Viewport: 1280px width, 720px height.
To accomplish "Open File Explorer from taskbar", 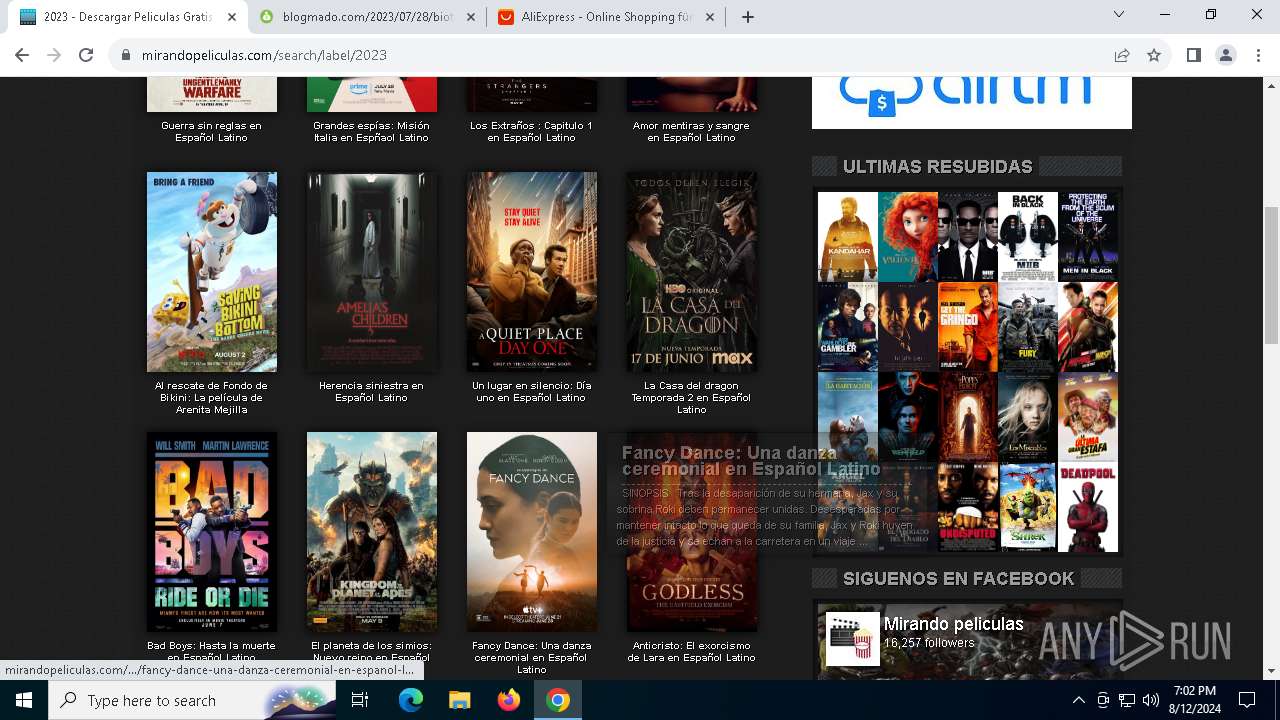I will click(459, 700).
